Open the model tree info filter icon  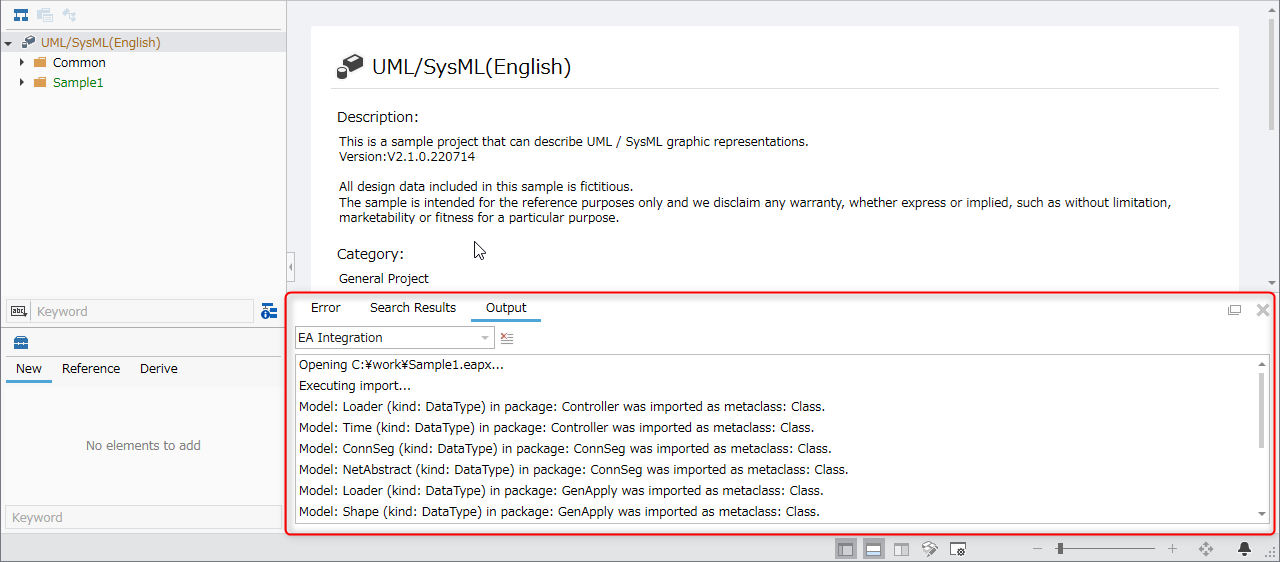pos(269,311)
